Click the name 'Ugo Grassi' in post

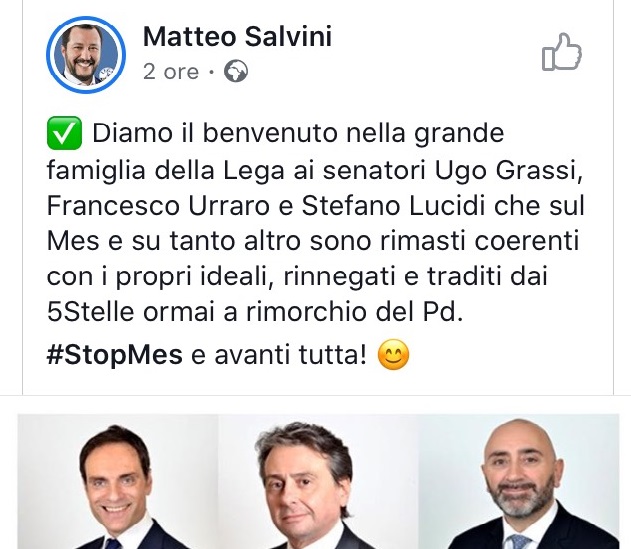(509, 171)
